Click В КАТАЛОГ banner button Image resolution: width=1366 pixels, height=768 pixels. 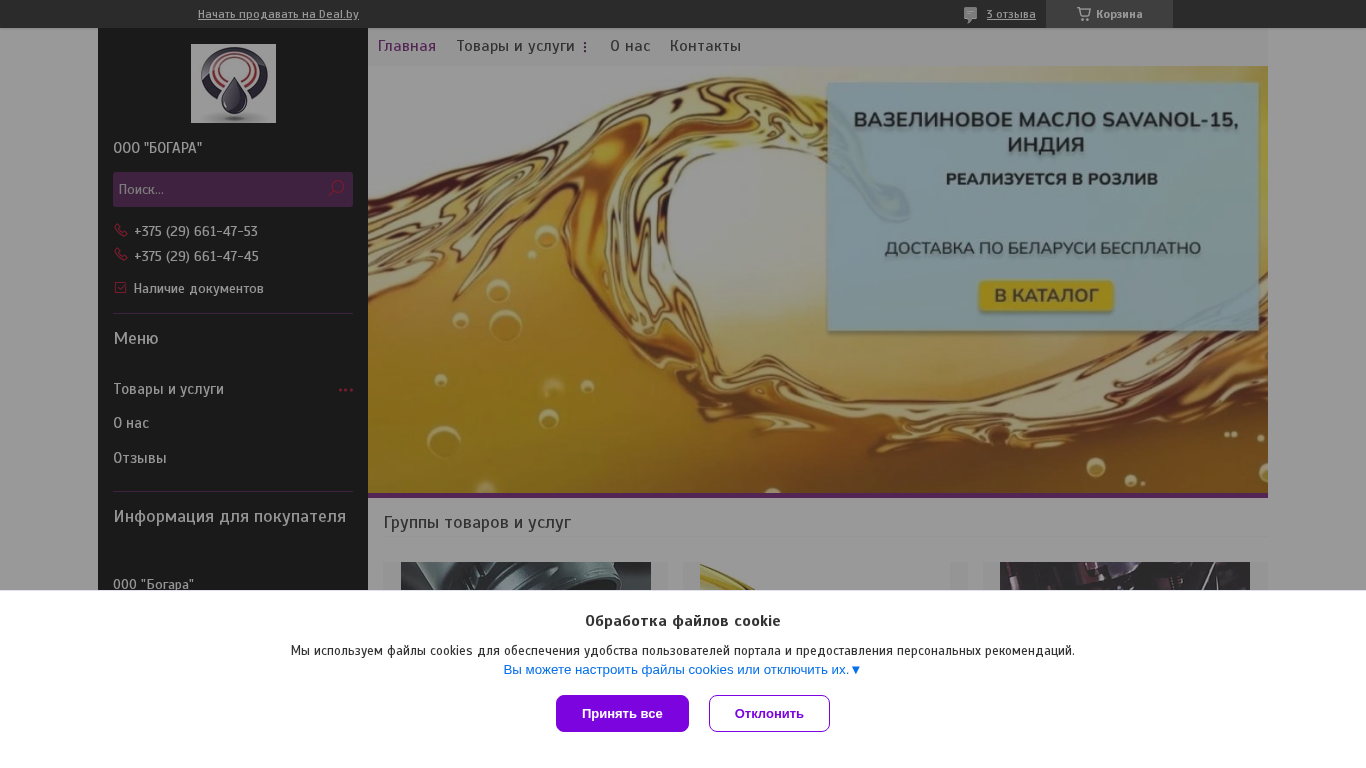(x=1046, y=296)
